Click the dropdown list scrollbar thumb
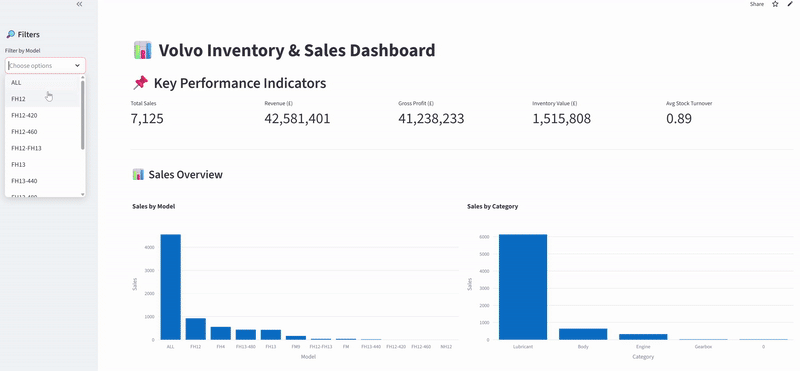The height and width of the screenshot is (371, 800). 83,115
